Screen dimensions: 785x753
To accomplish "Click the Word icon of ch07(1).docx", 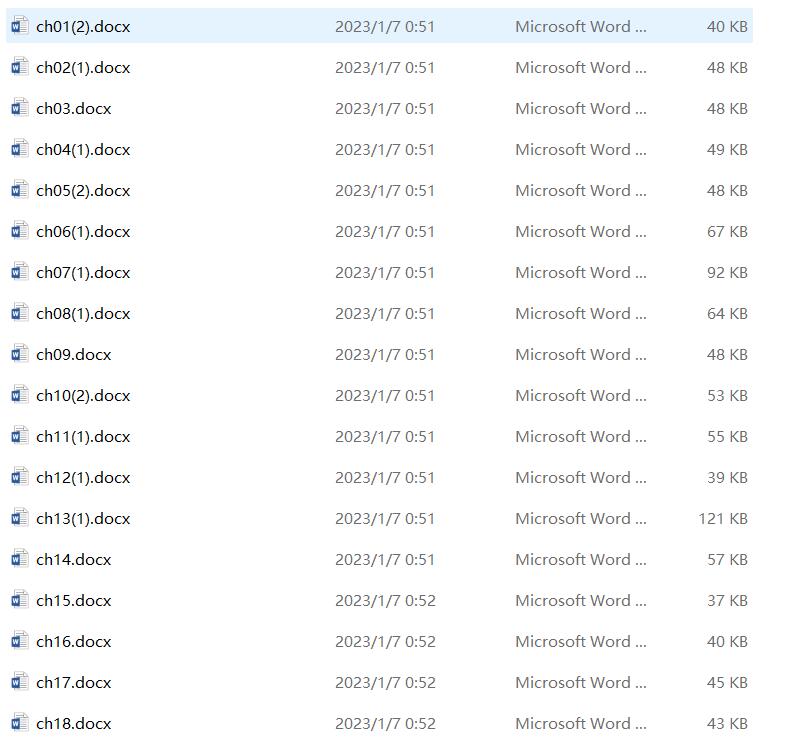I will pos(20,272).
